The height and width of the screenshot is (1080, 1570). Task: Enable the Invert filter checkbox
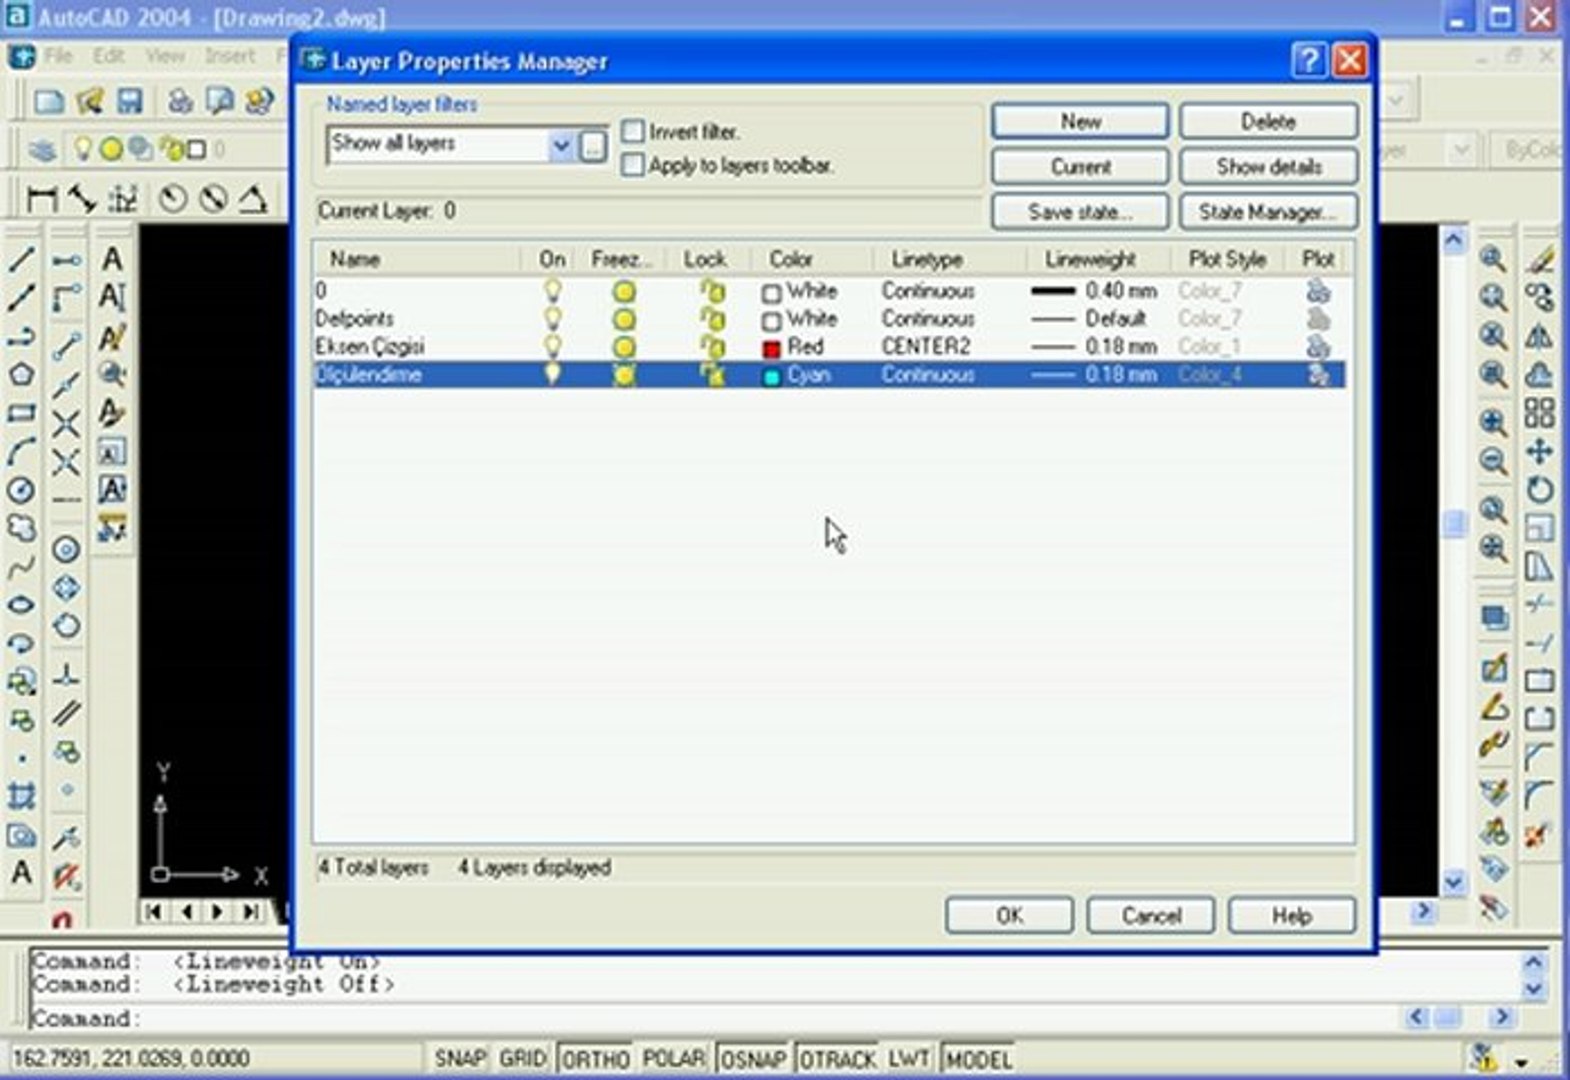coord(632,132)
